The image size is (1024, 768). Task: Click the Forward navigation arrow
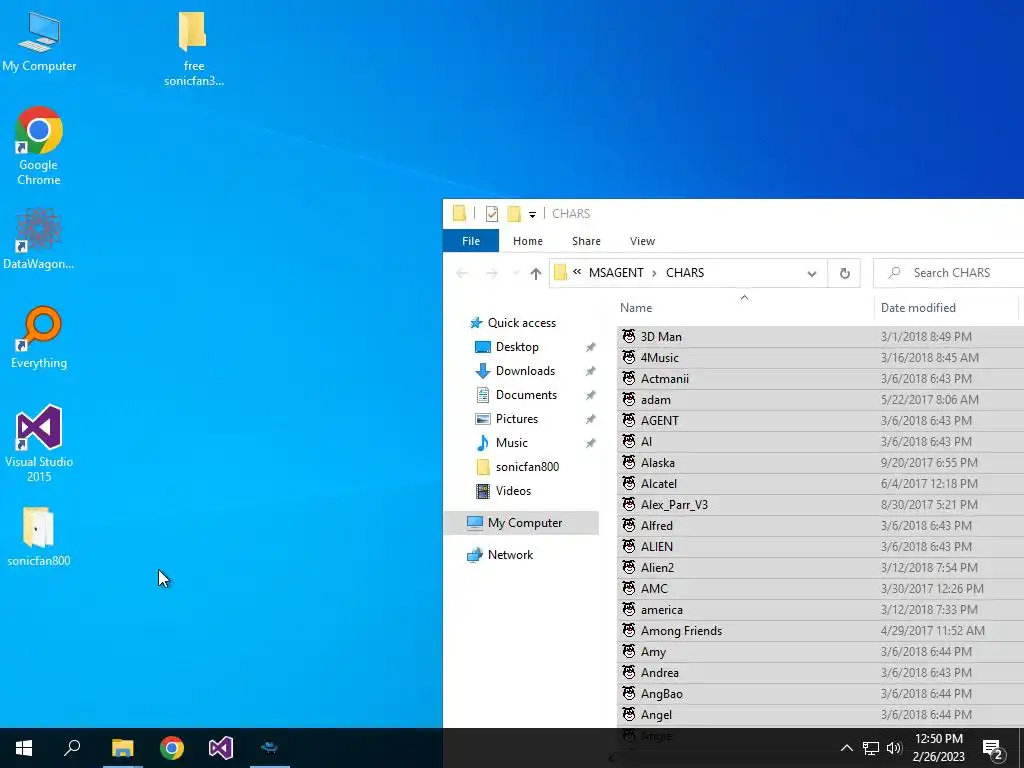(491, 273)
